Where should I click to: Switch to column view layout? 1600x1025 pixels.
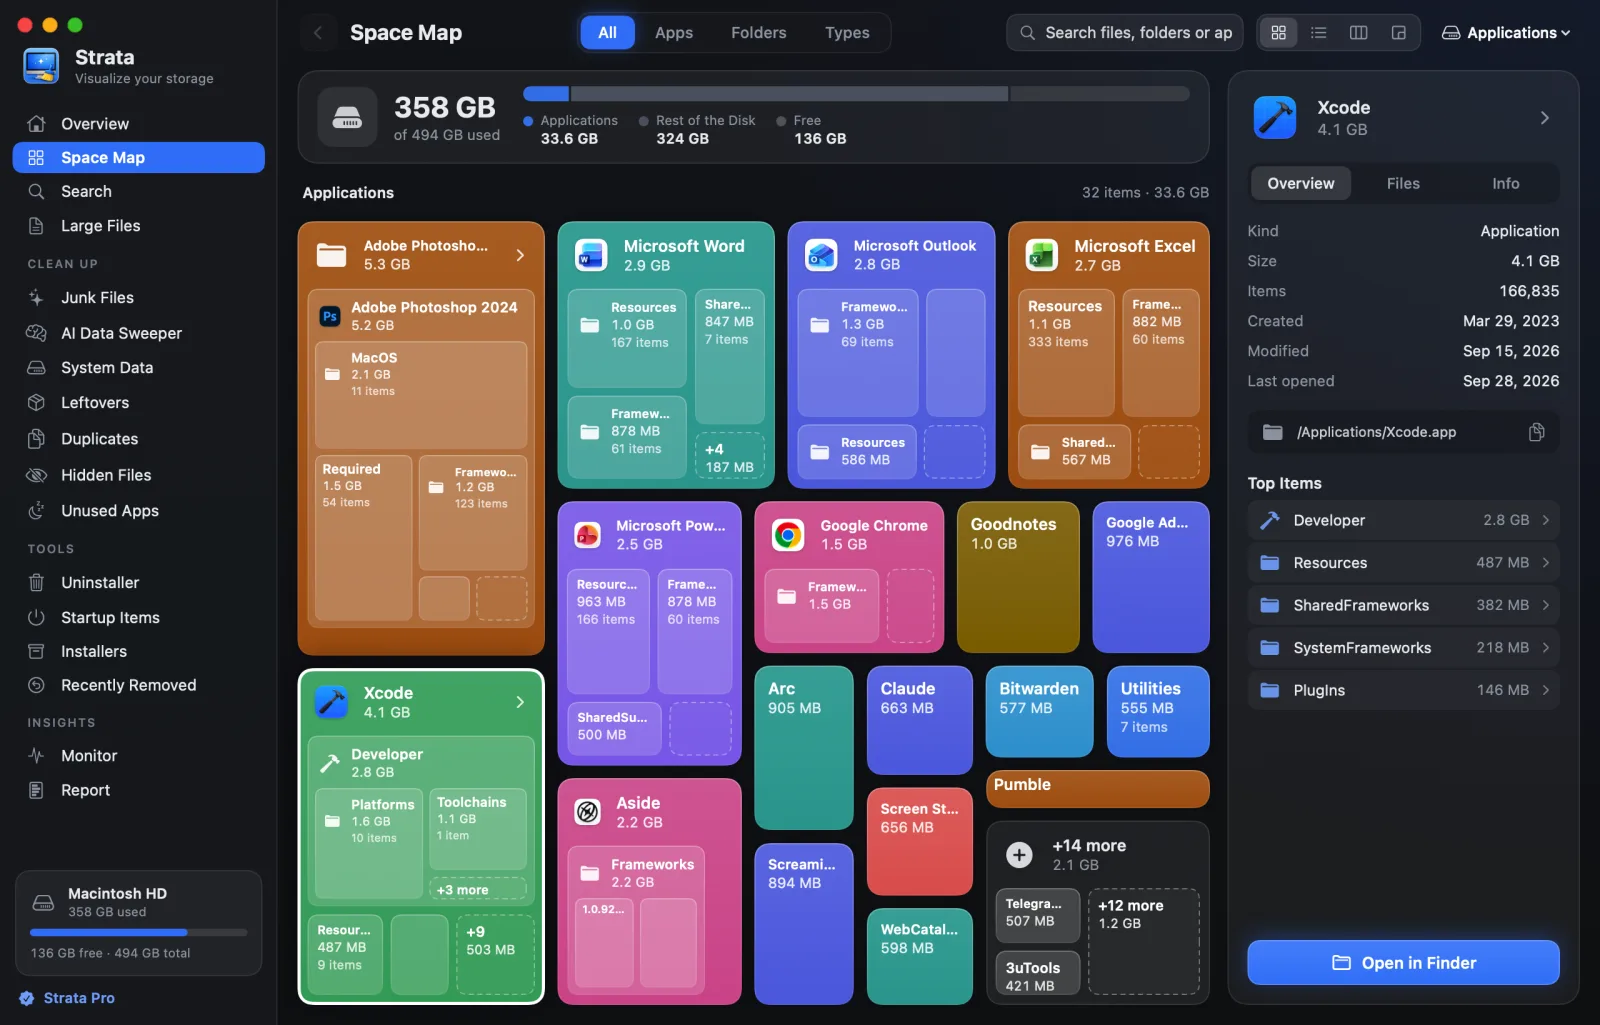[x=1358, y=33]
